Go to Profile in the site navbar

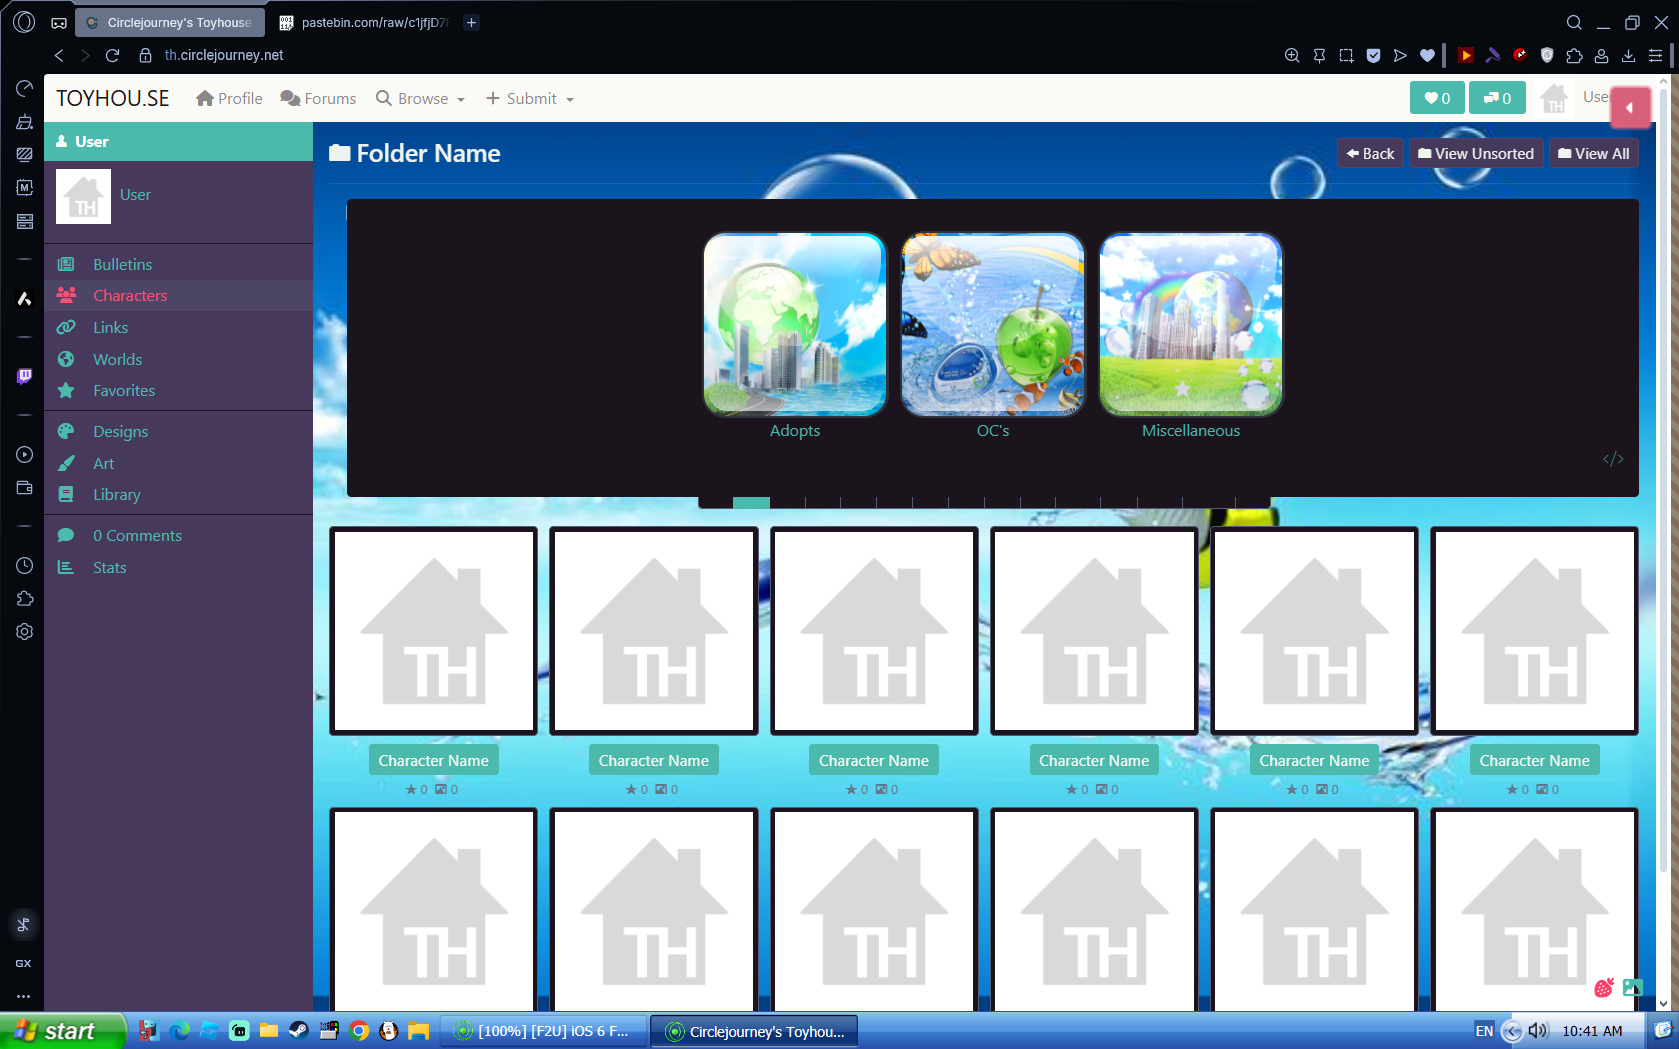pyautogui.click(x=229, y=98)
